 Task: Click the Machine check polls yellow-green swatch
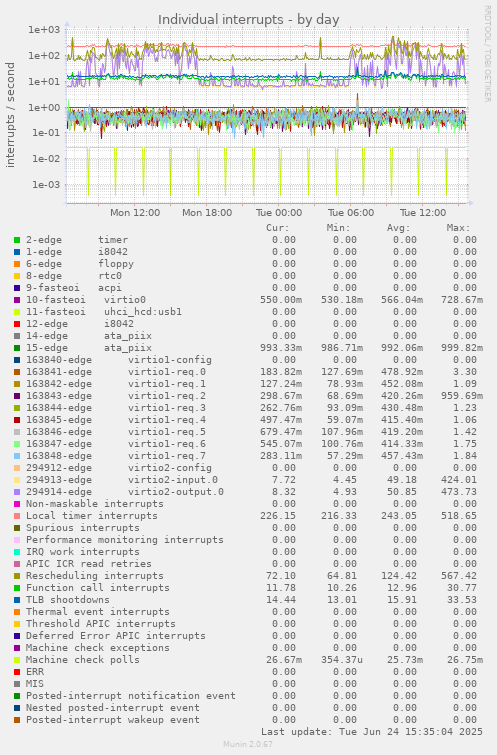click(x=17, y=660)
